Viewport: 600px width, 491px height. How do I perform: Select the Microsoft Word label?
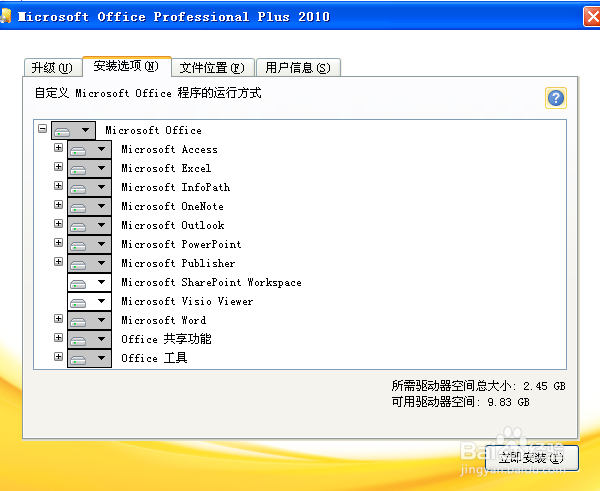(x=164, y=320)
